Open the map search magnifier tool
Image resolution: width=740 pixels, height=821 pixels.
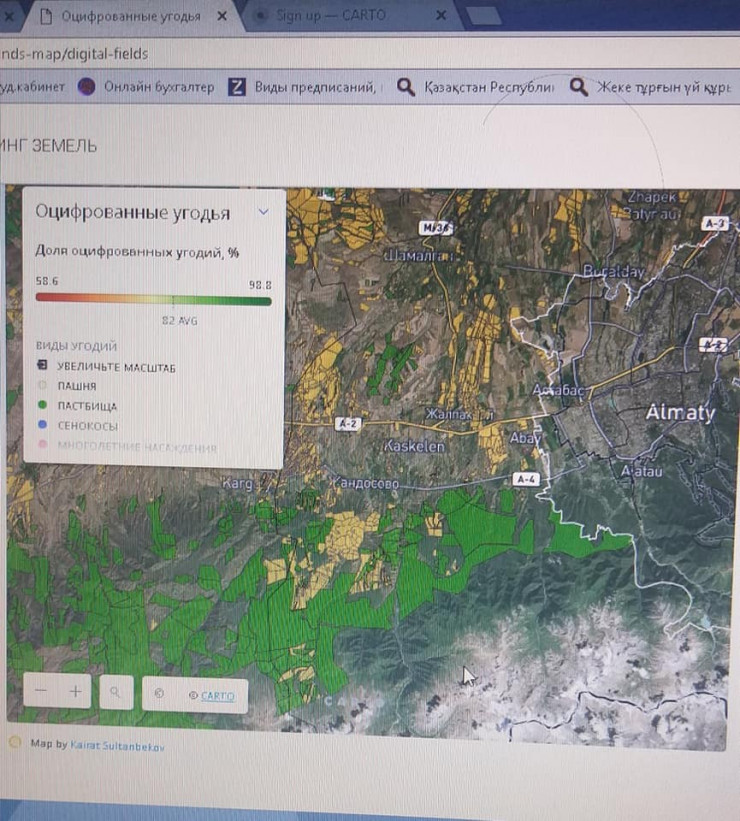tap(116, 692)
